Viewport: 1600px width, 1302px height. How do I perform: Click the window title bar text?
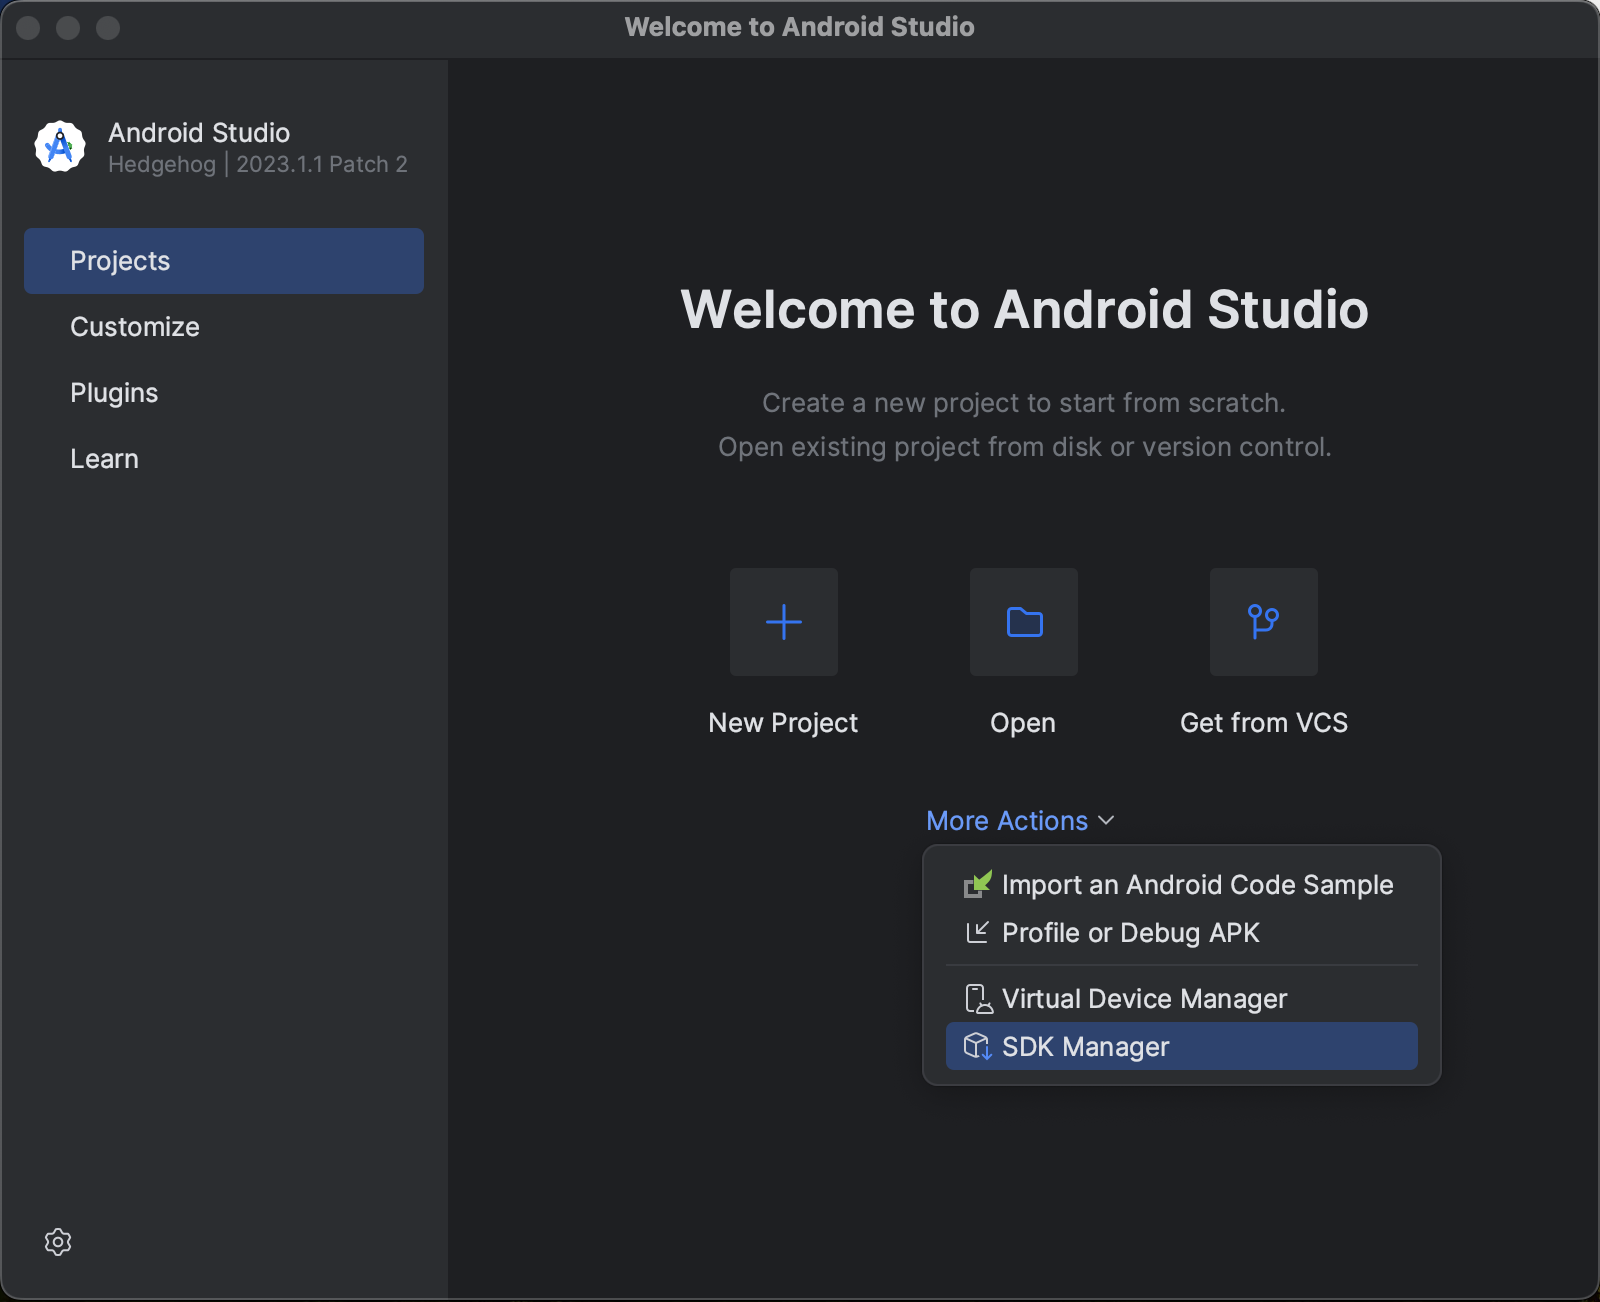coord(800,27)
